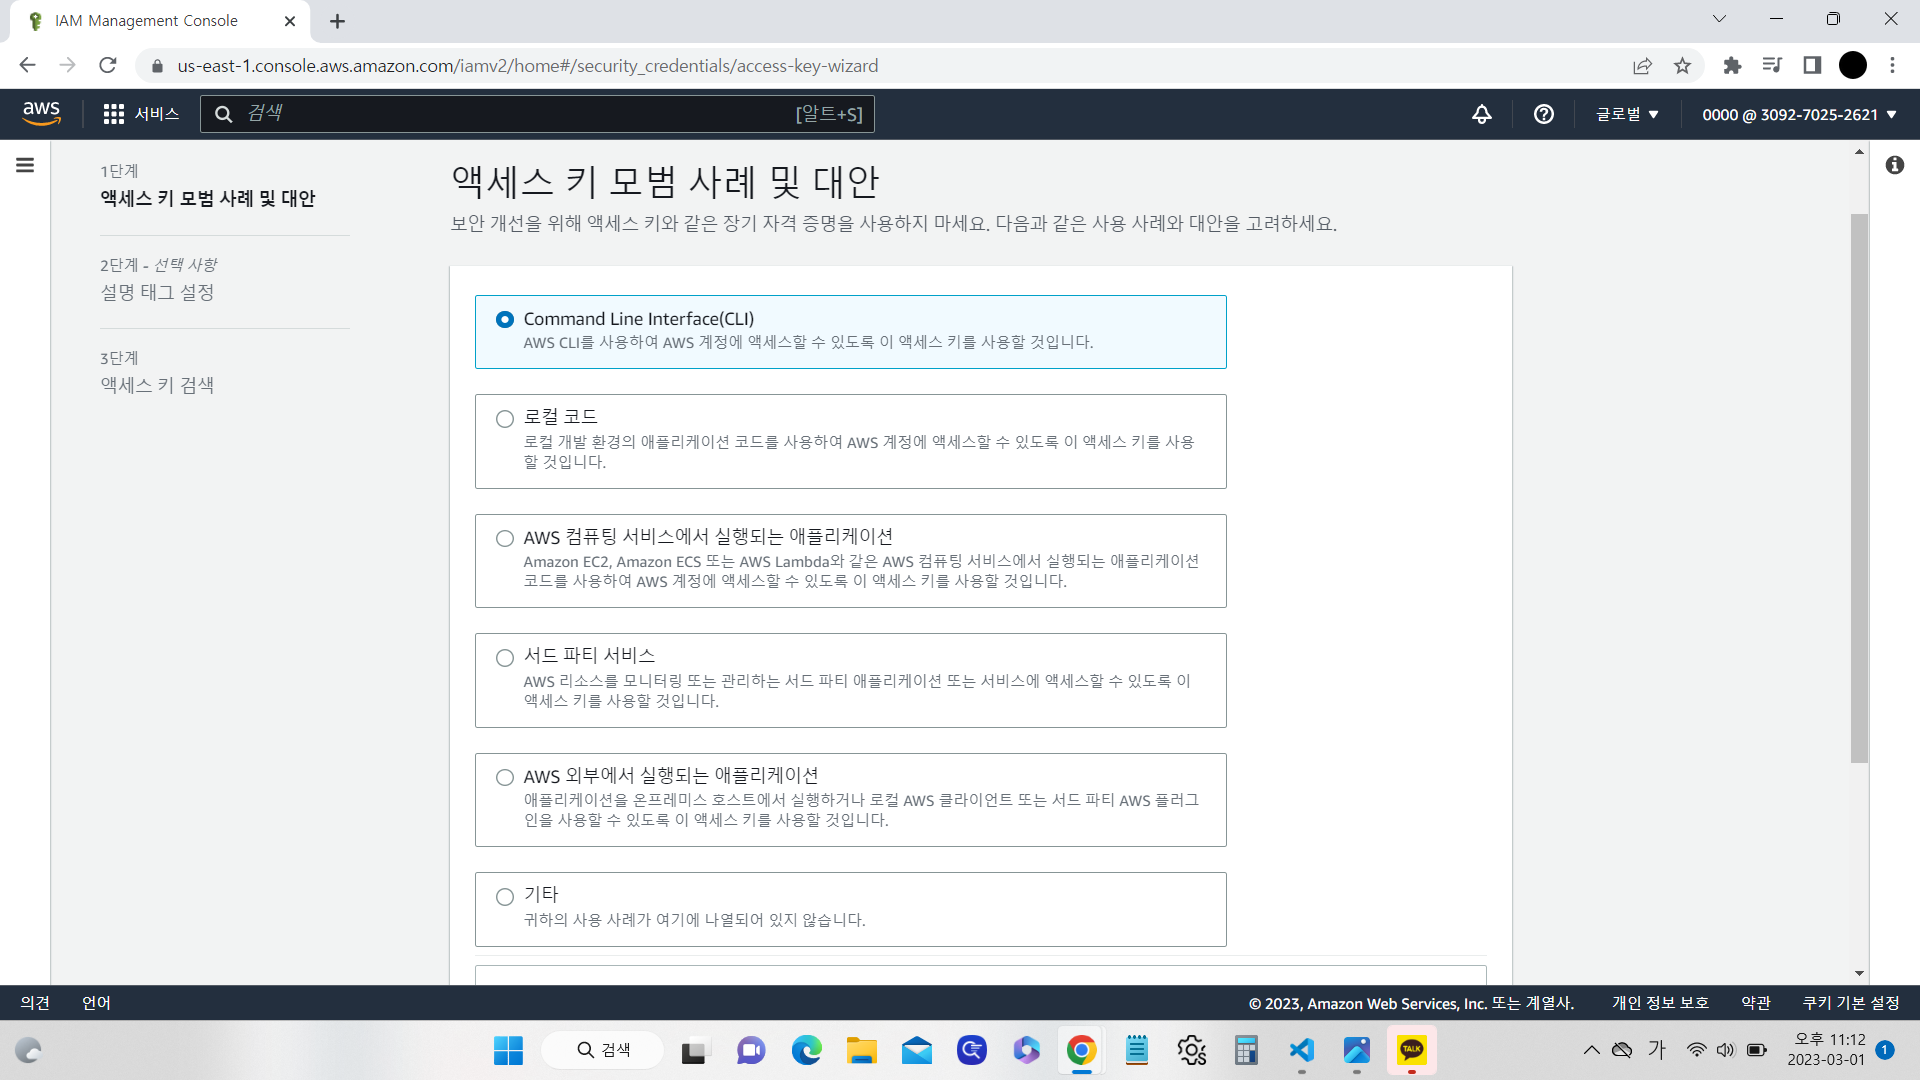Click the scrollbar up arrow
This screenshot has height=1080, width=1920.
1859,152
